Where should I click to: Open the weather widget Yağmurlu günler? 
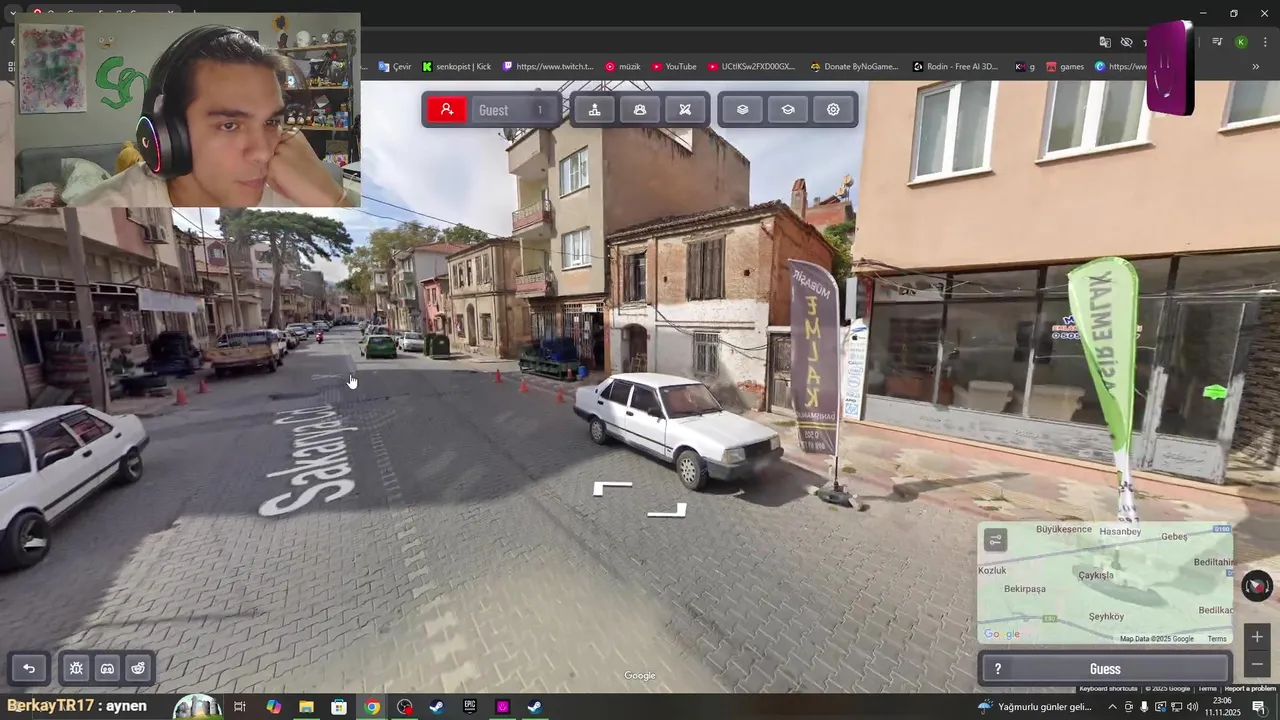pos(1035,707)
